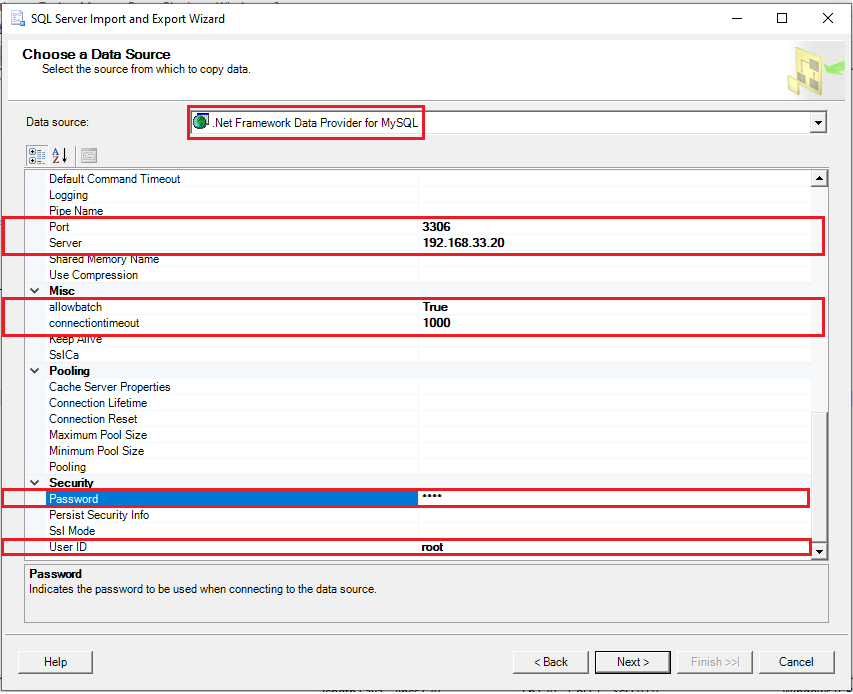The height and width of the screenshot is (694, 853).
Task: Select the Port value 3306 field
Action: [614, 227]
